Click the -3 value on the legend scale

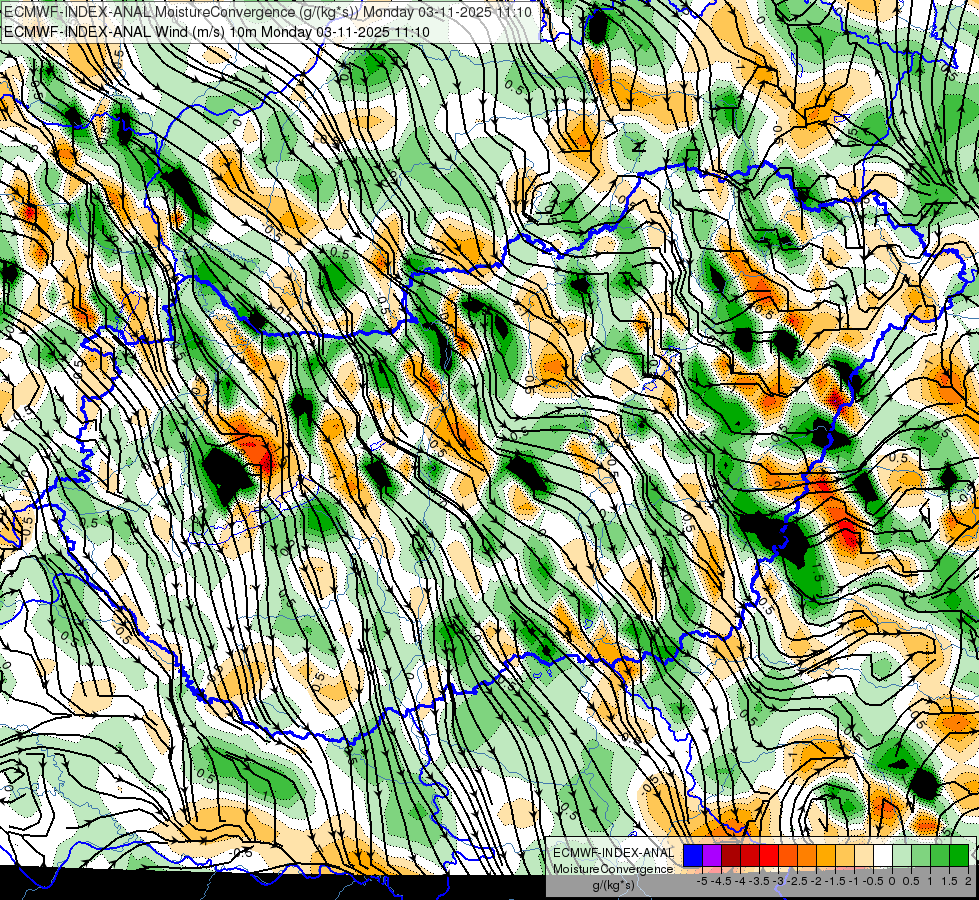[x=779, y=881]
